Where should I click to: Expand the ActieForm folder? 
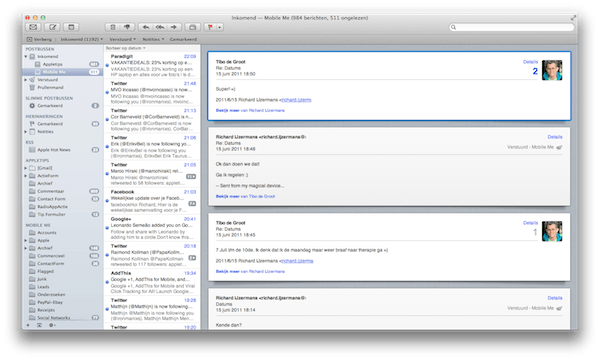click(26, 176)
